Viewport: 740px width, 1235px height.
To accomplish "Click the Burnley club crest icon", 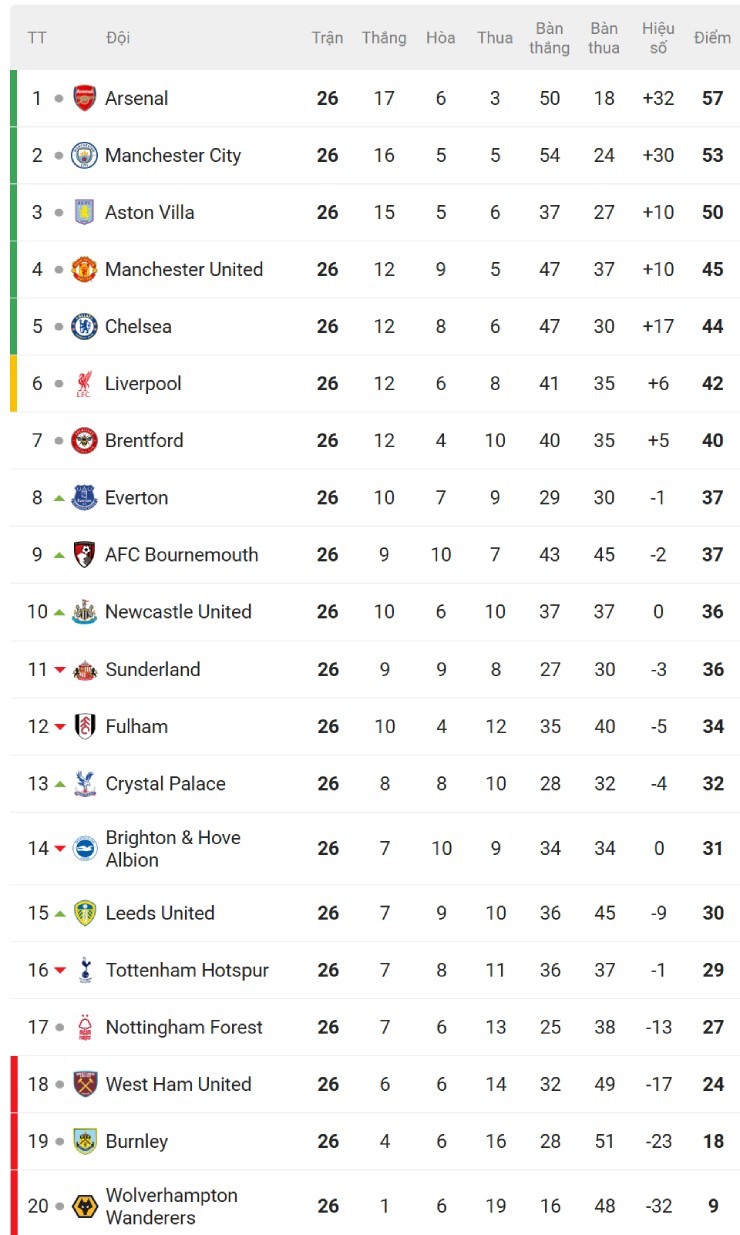I will point(85,1141).
